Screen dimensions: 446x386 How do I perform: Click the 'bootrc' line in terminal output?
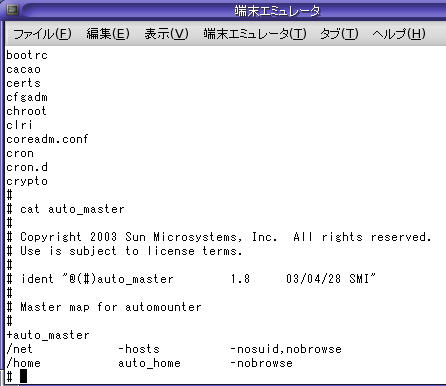coord(27,55)
